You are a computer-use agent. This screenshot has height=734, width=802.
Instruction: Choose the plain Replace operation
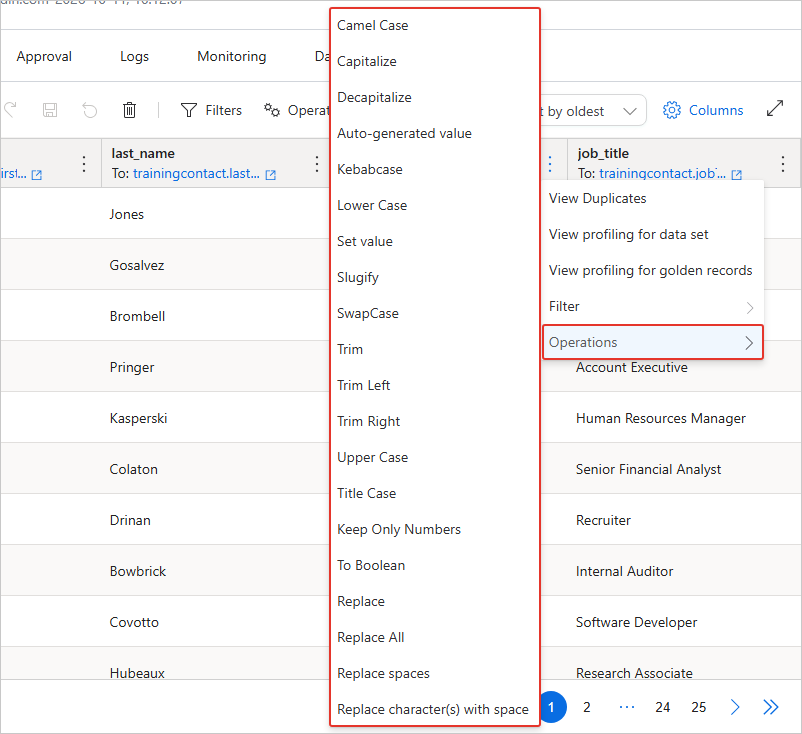[x=435, y=602]
